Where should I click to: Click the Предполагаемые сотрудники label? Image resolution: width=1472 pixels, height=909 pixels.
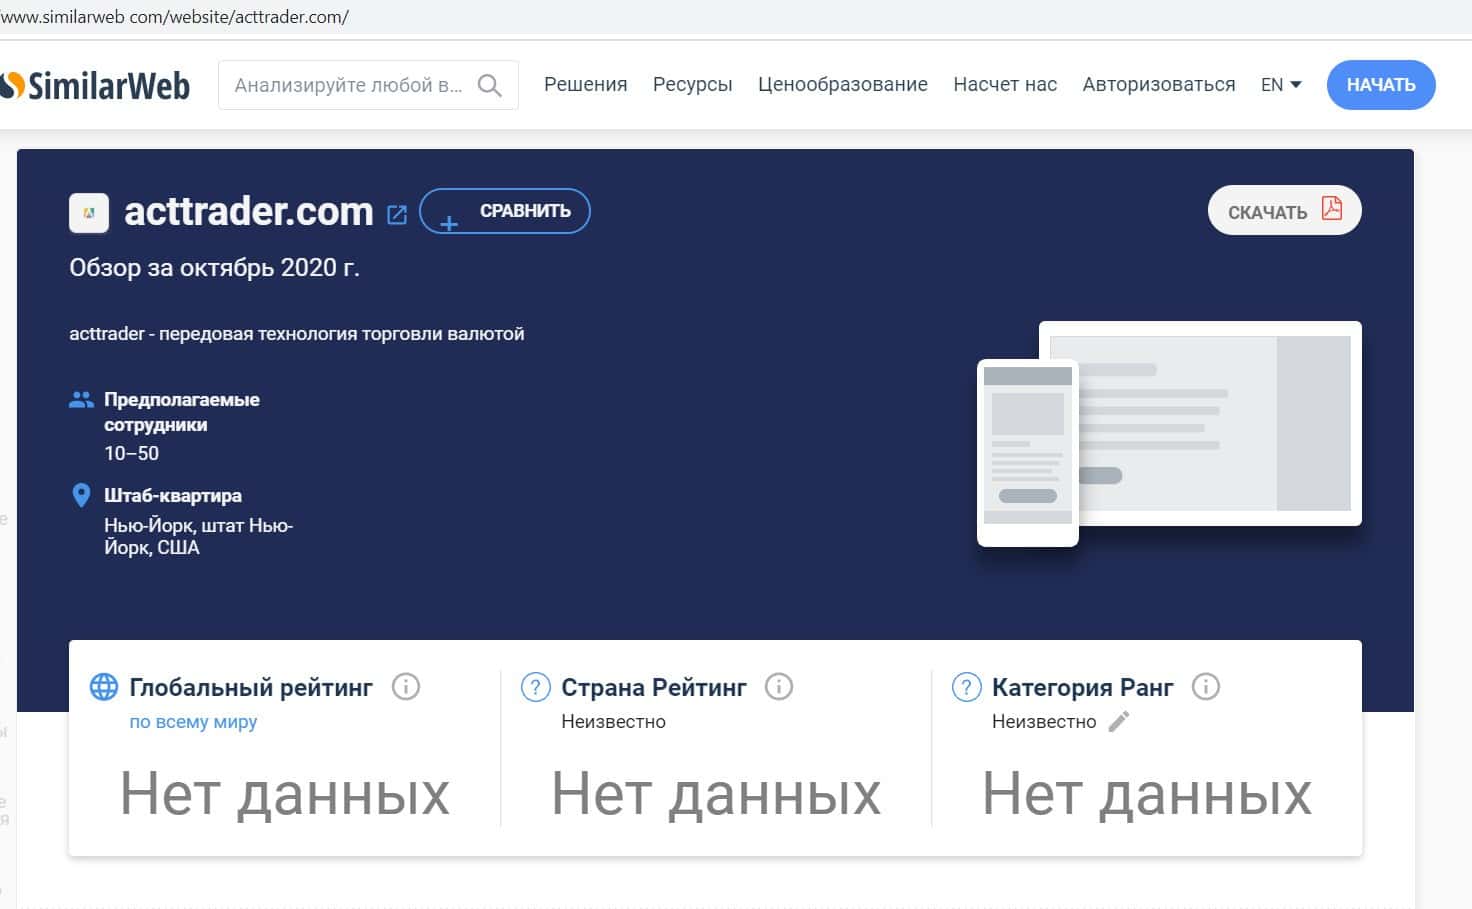pyautogui.click(x=182, y=412)
